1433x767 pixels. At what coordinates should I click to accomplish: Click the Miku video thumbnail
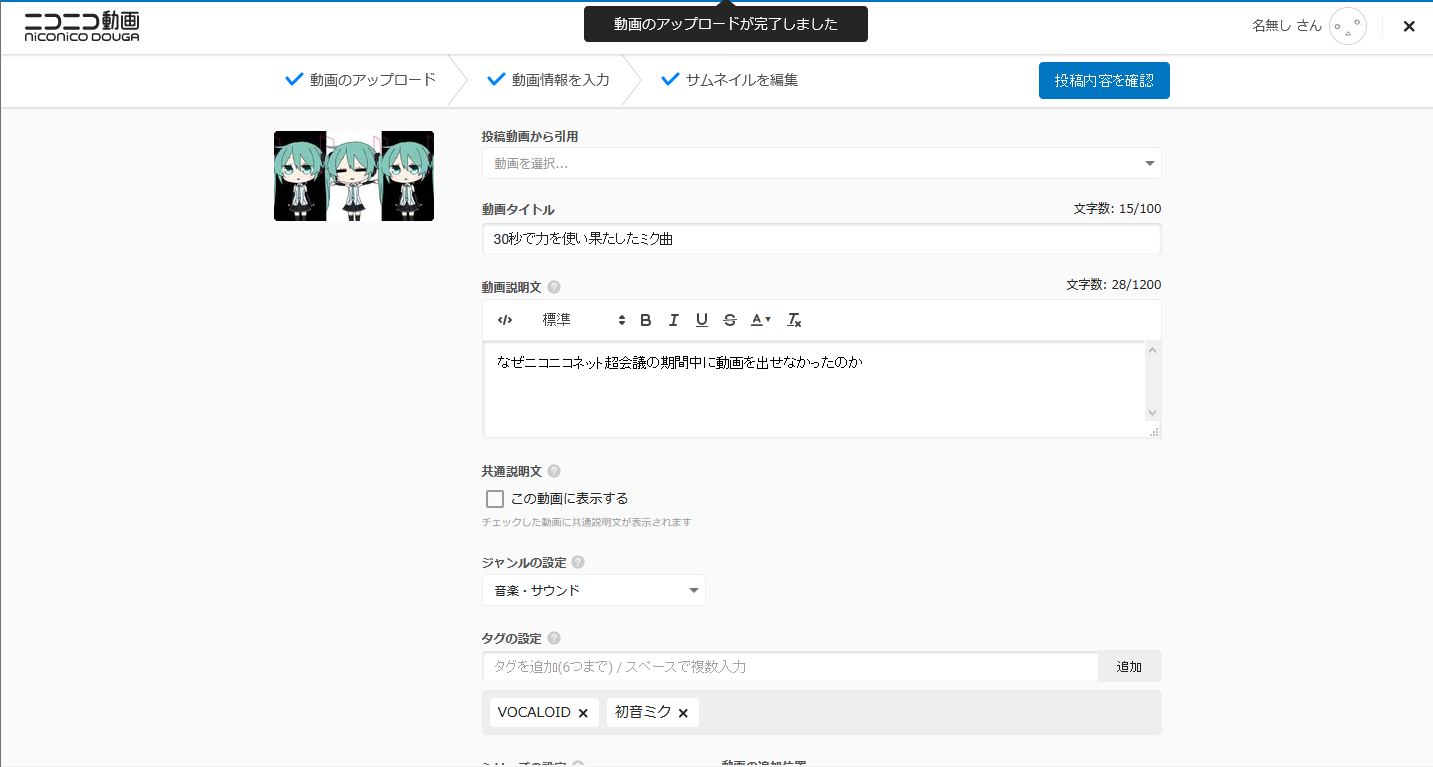pyautogui.click(x=354, y=176)
